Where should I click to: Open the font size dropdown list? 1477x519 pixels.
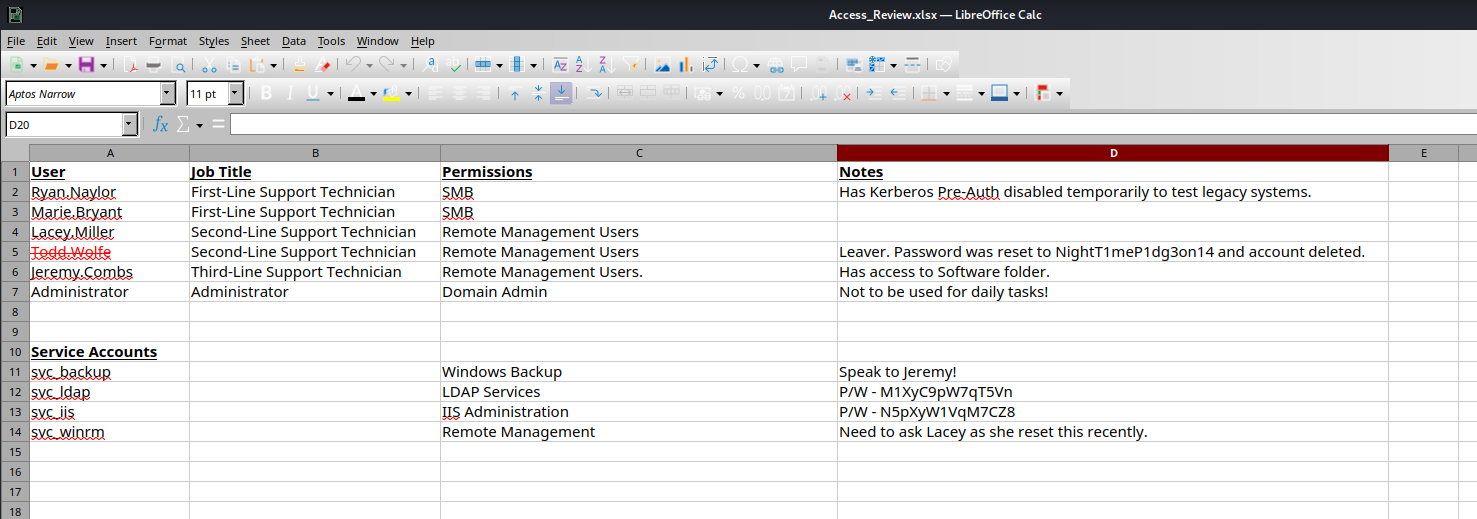tap(236, 93)
